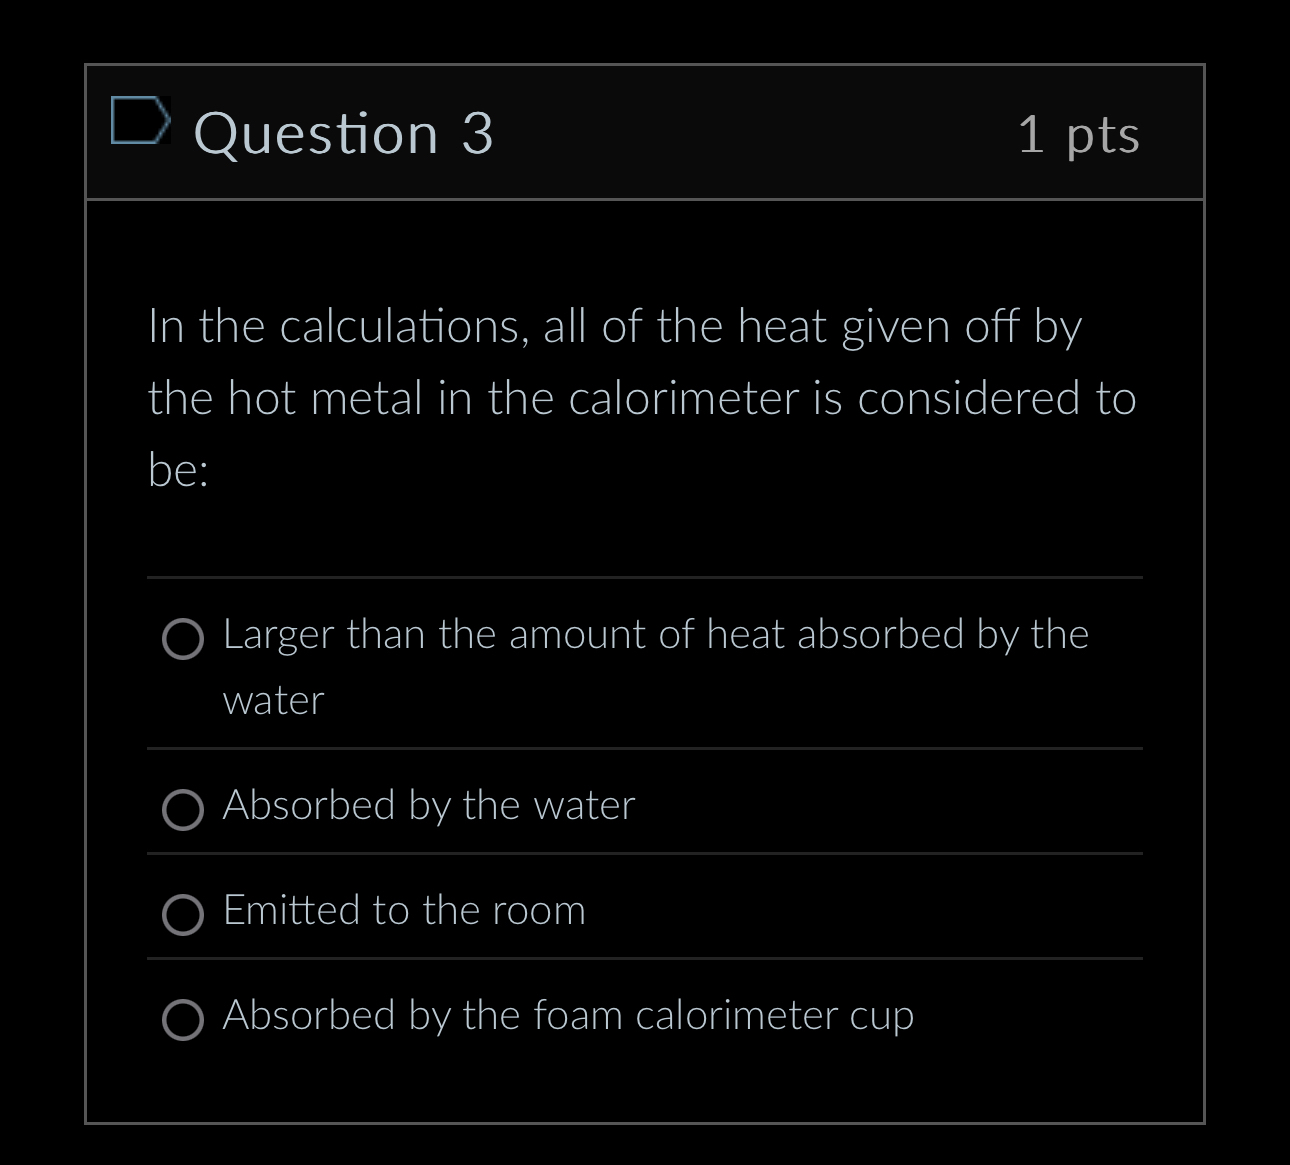1290x1165 pixels.
Task: Click the 'Absorbed by the water' answer text
Action: [x=429, y=805]
